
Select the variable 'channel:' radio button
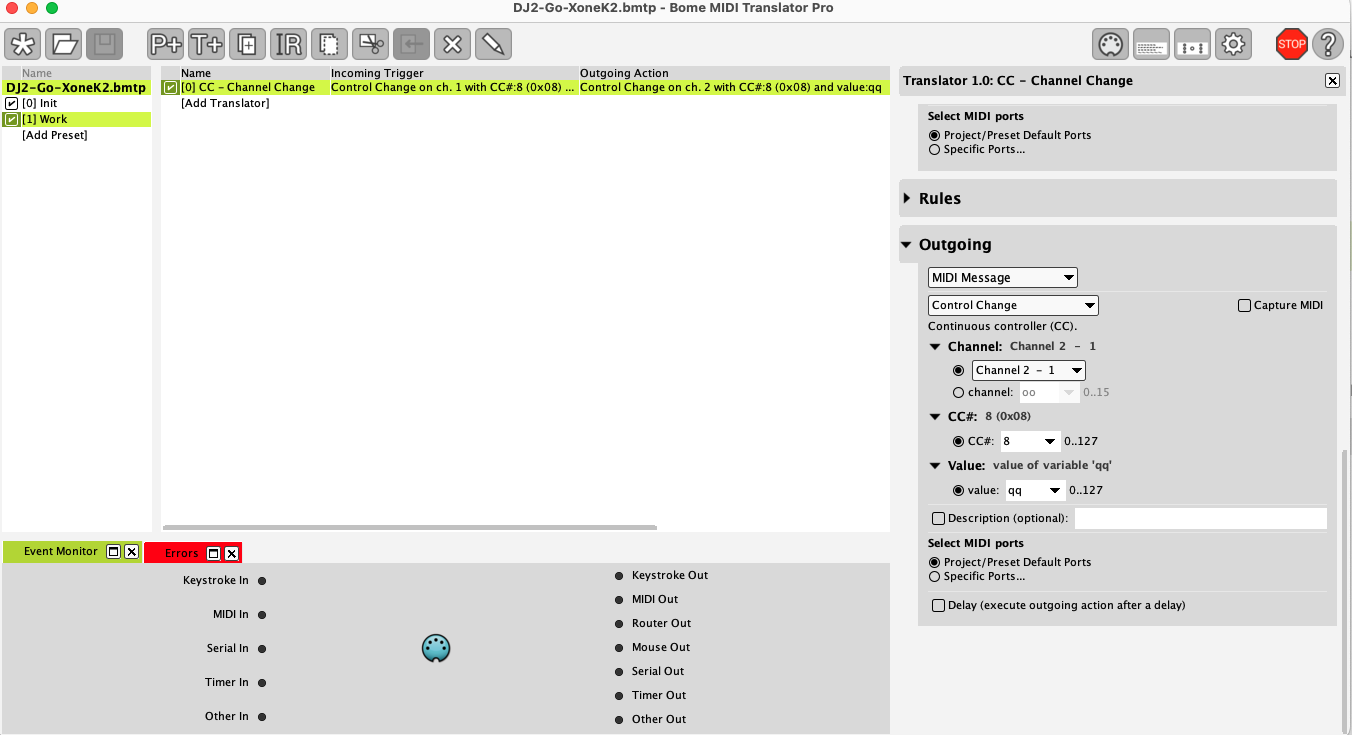[x=959, y=393]
